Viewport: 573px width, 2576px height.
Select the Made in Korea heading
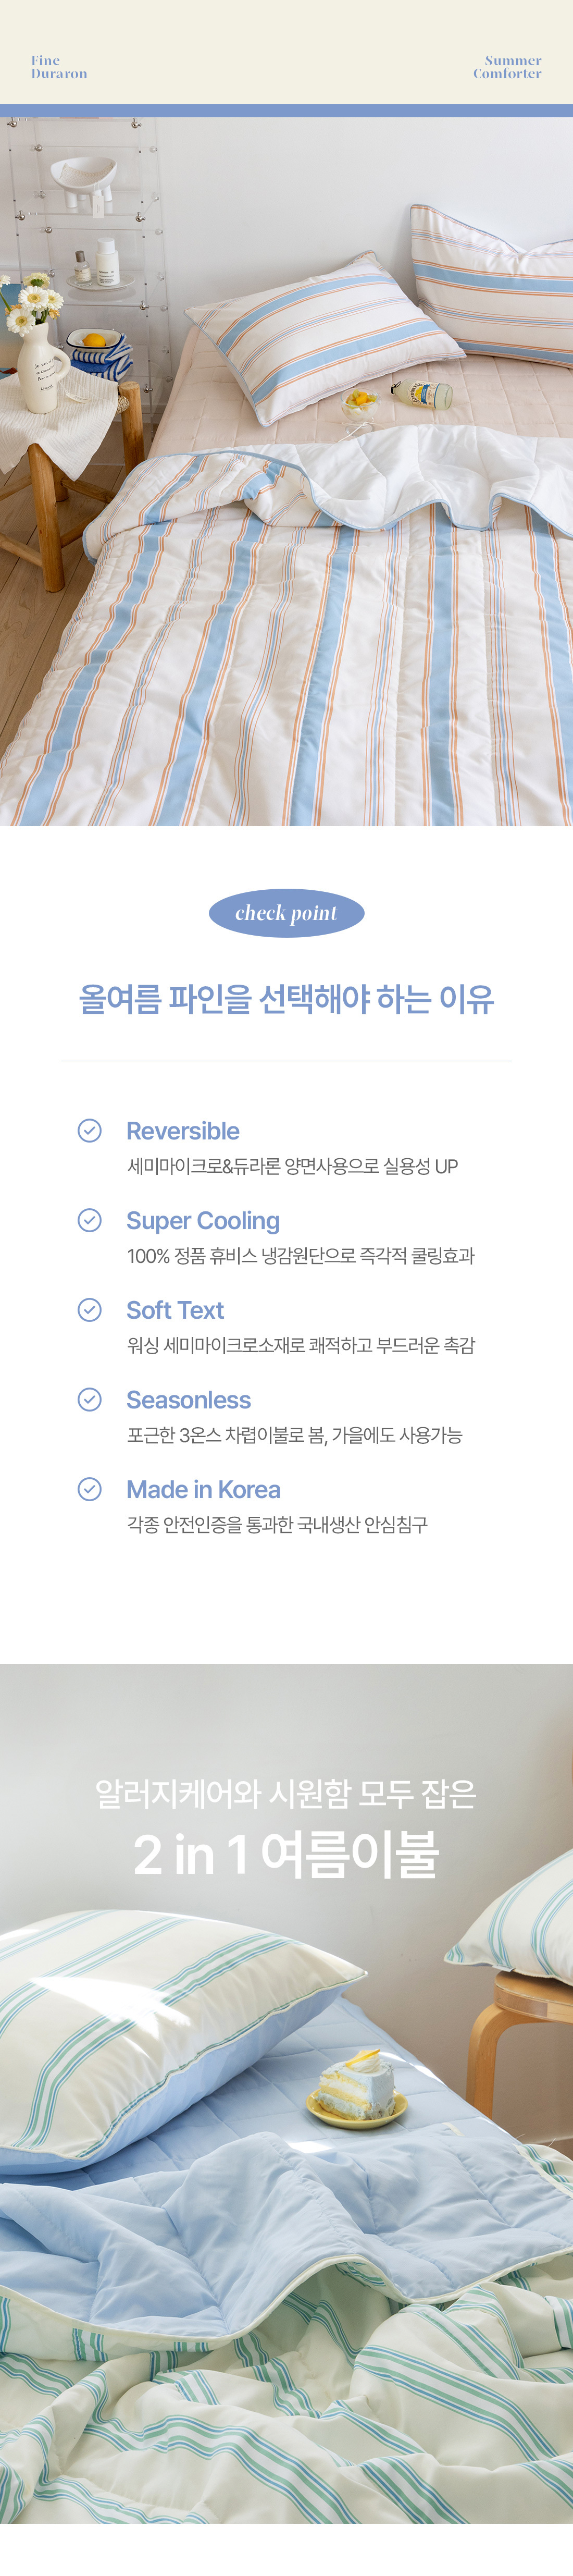click(203, 1490)
